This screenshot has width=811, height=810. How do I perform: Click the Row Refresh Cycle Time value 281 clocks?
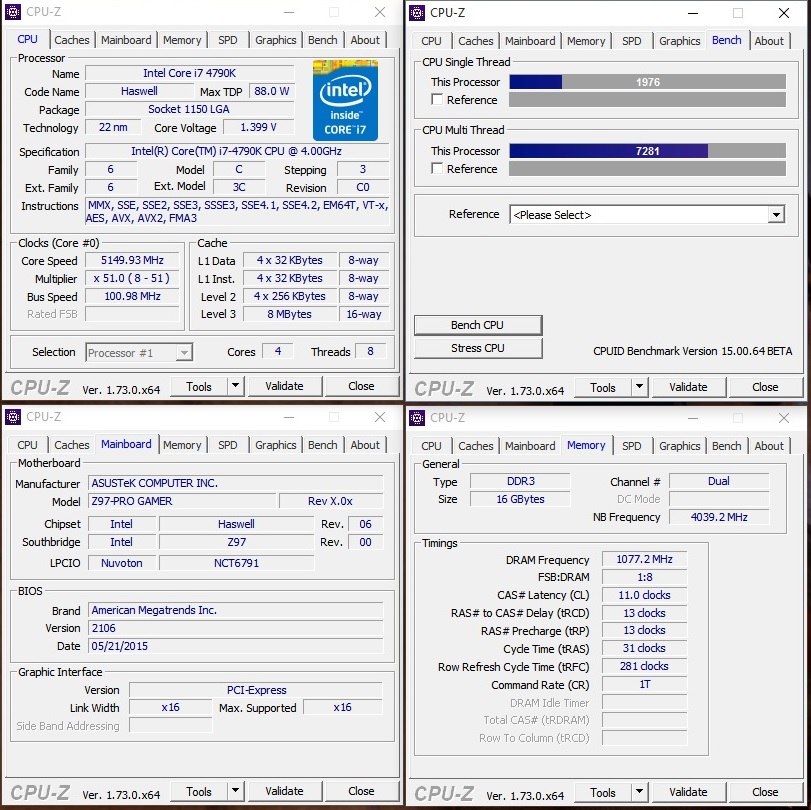point(644,666)
